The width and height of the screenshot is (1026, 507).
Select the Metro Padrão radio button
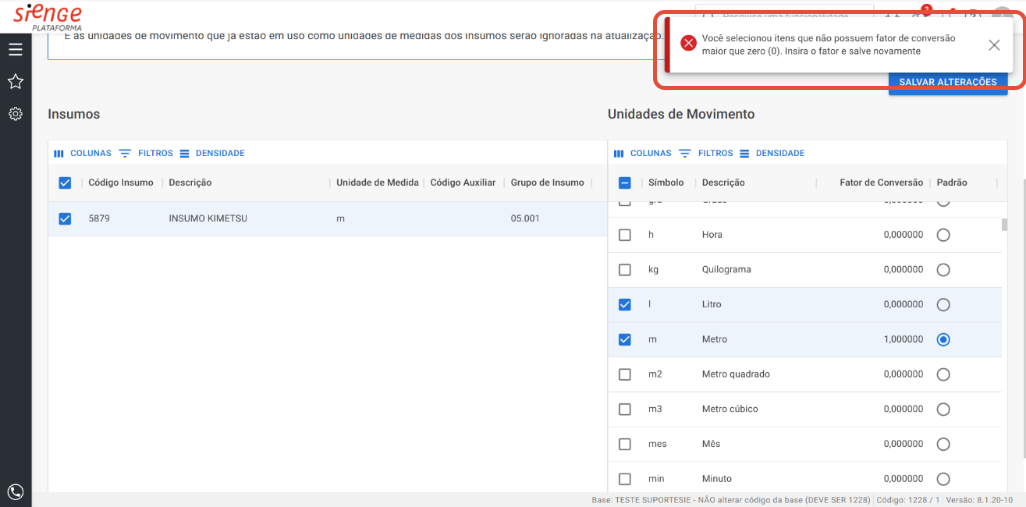(943, 340)
